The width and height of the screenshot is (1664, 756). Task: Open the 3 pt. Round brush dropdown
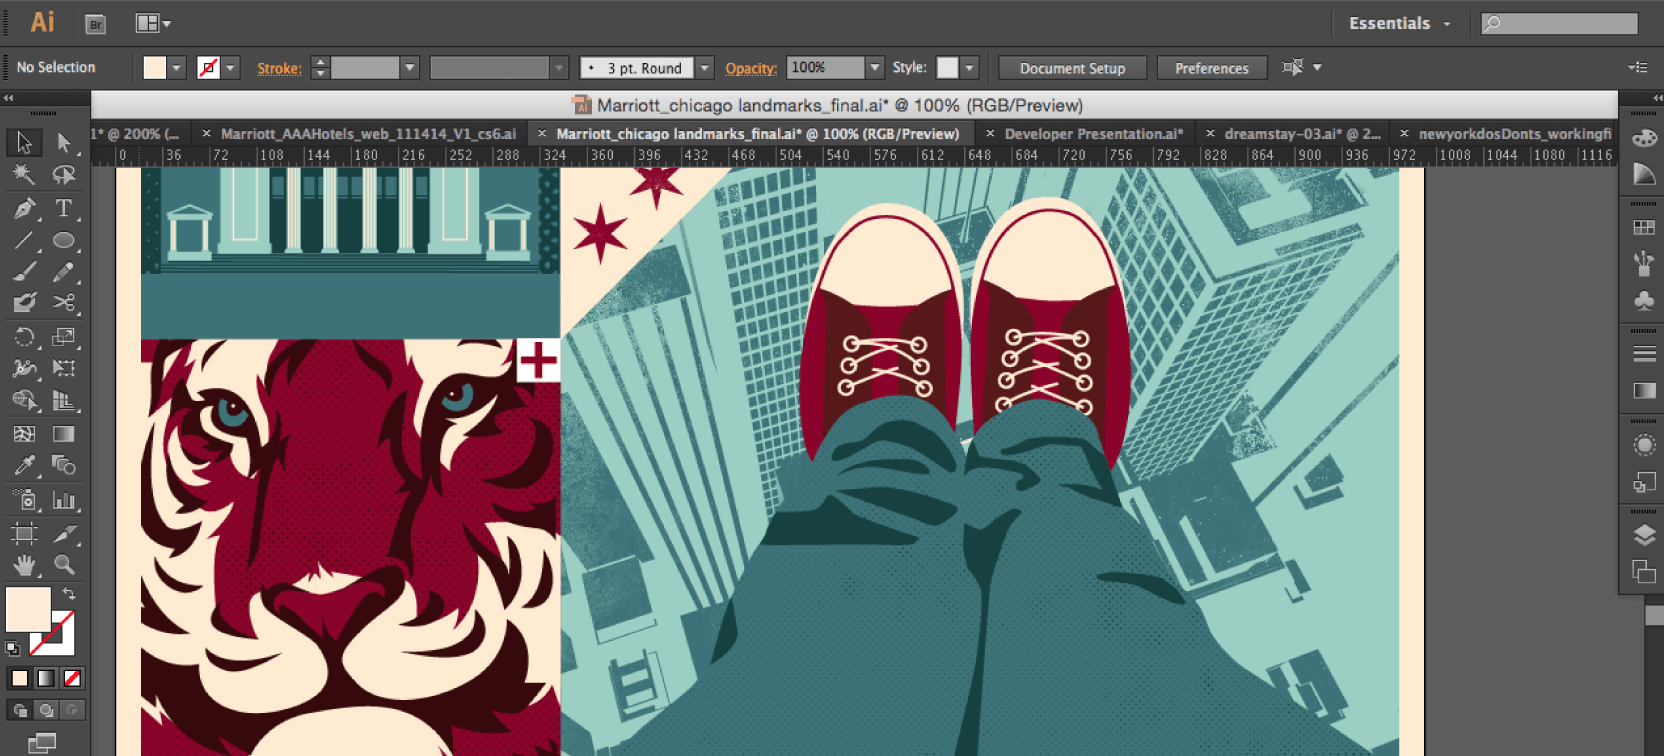point(705,68)
